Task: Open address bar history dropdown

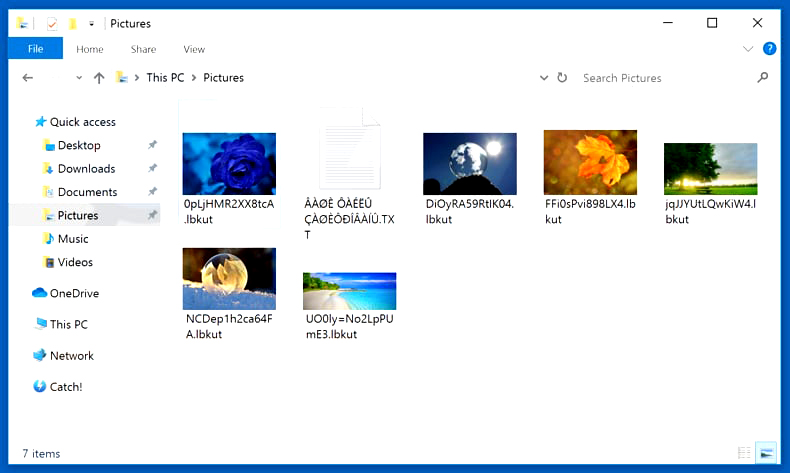Action: tap(544, 78)
